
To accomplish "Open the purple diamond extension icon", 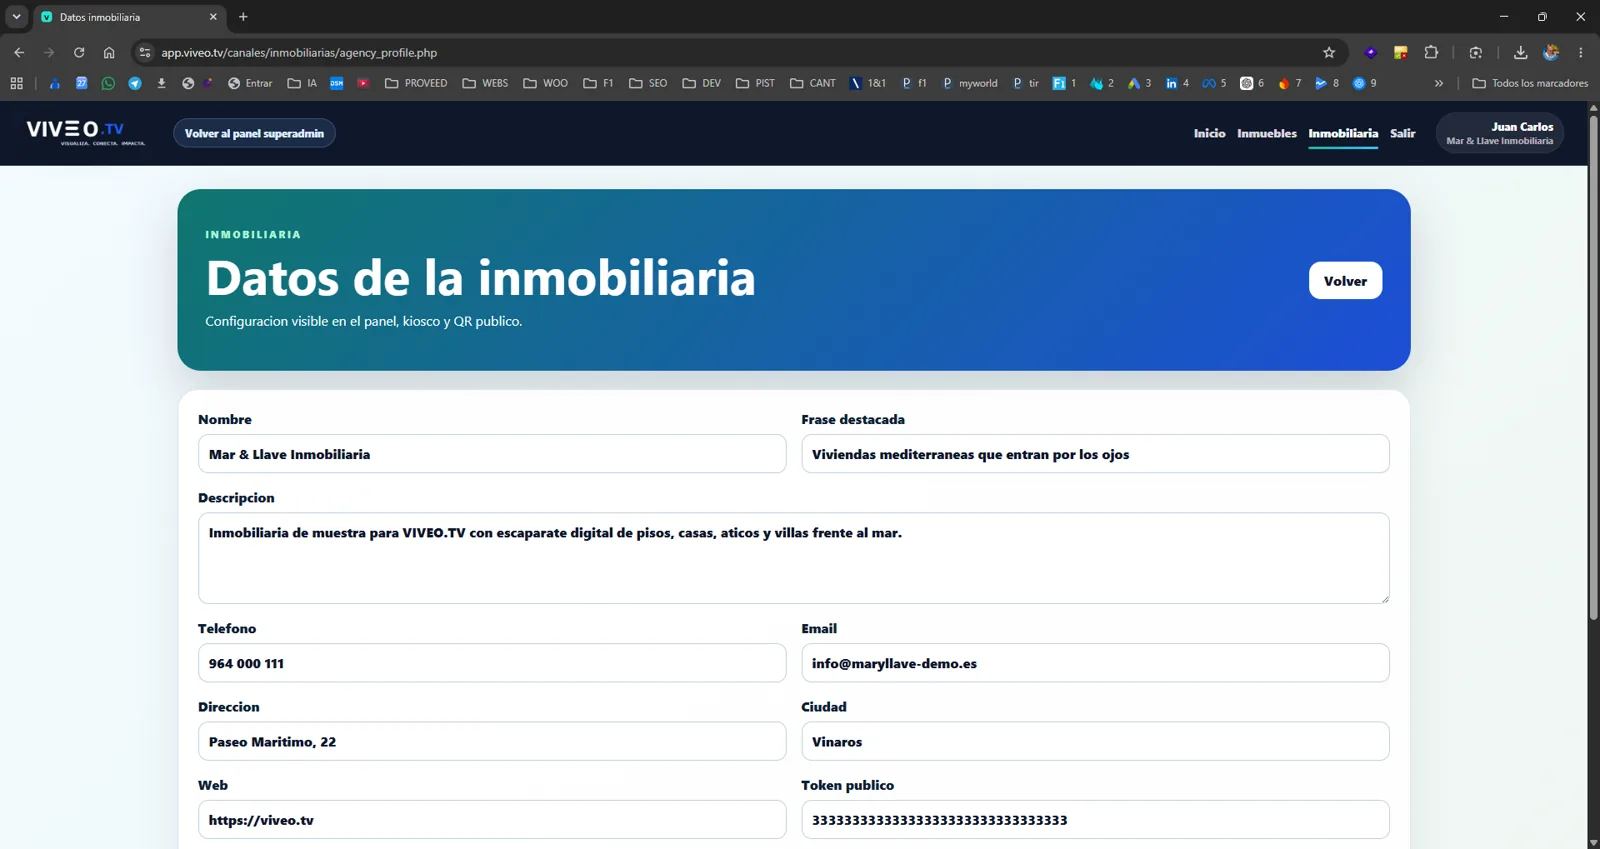I will (1371, 53).
